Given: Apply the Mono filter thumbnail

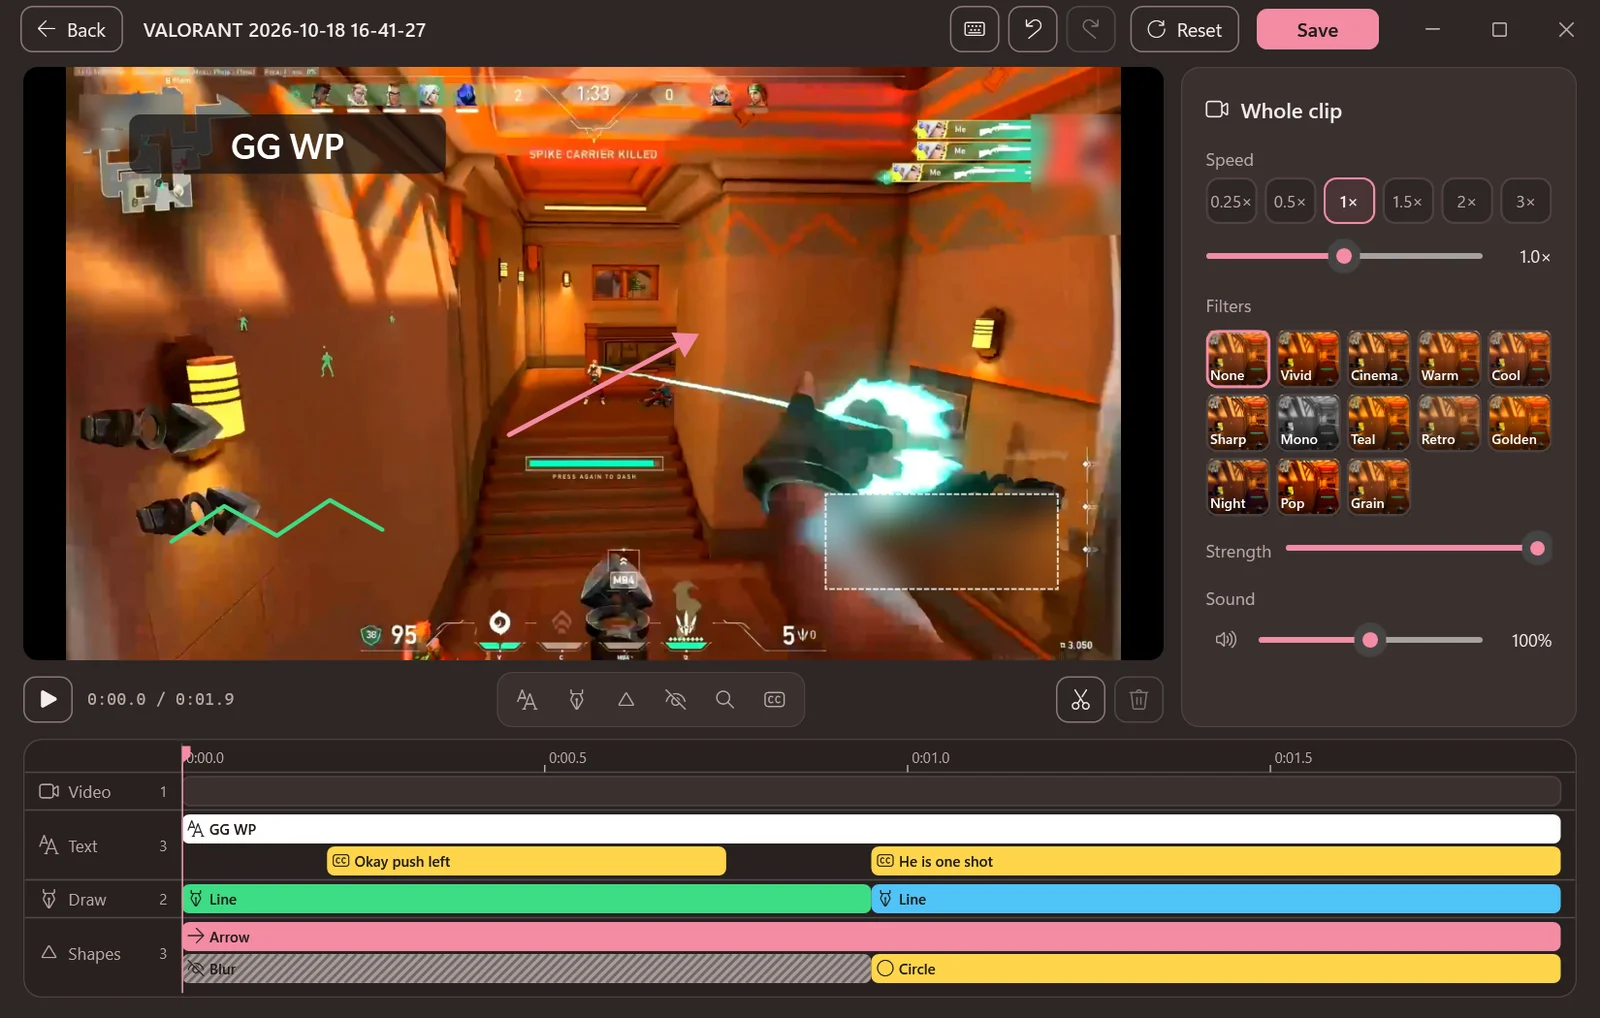Looking at the screenshot, I should [x=1308, y=422].
